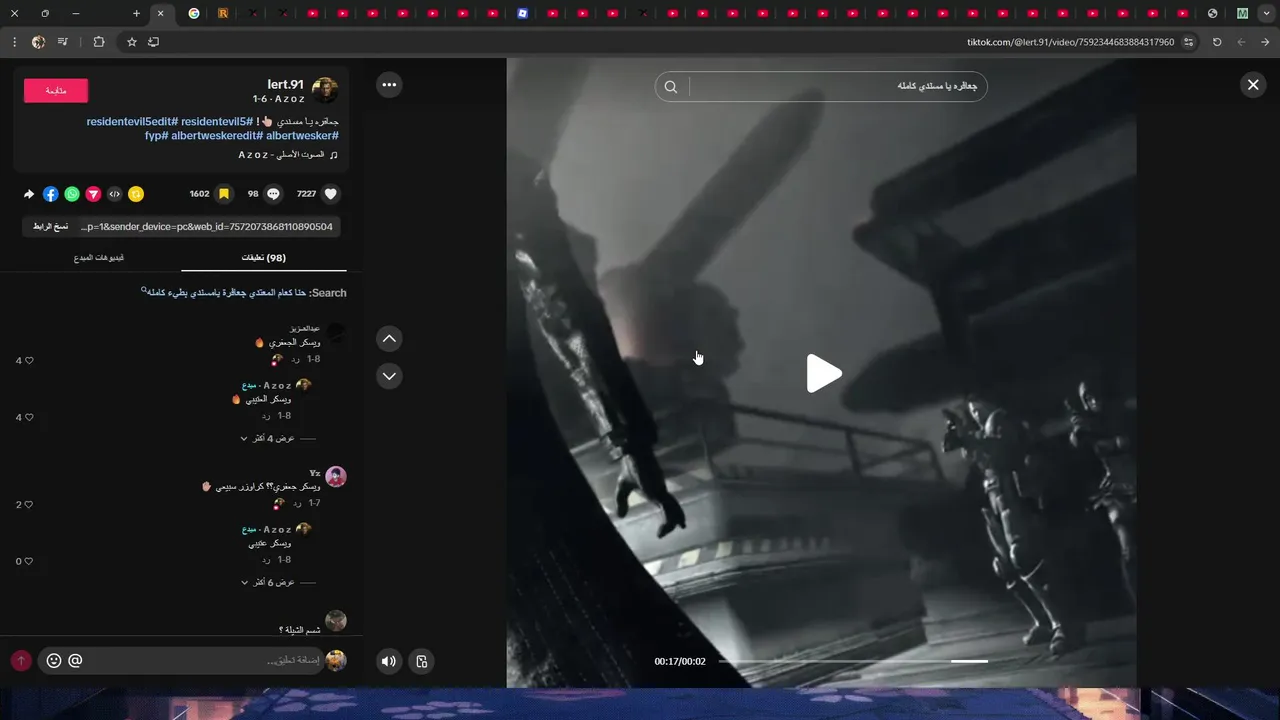The image size is (1280, 720).
Task: Copy the video link with the copy link button
Action: pos(50,227)
